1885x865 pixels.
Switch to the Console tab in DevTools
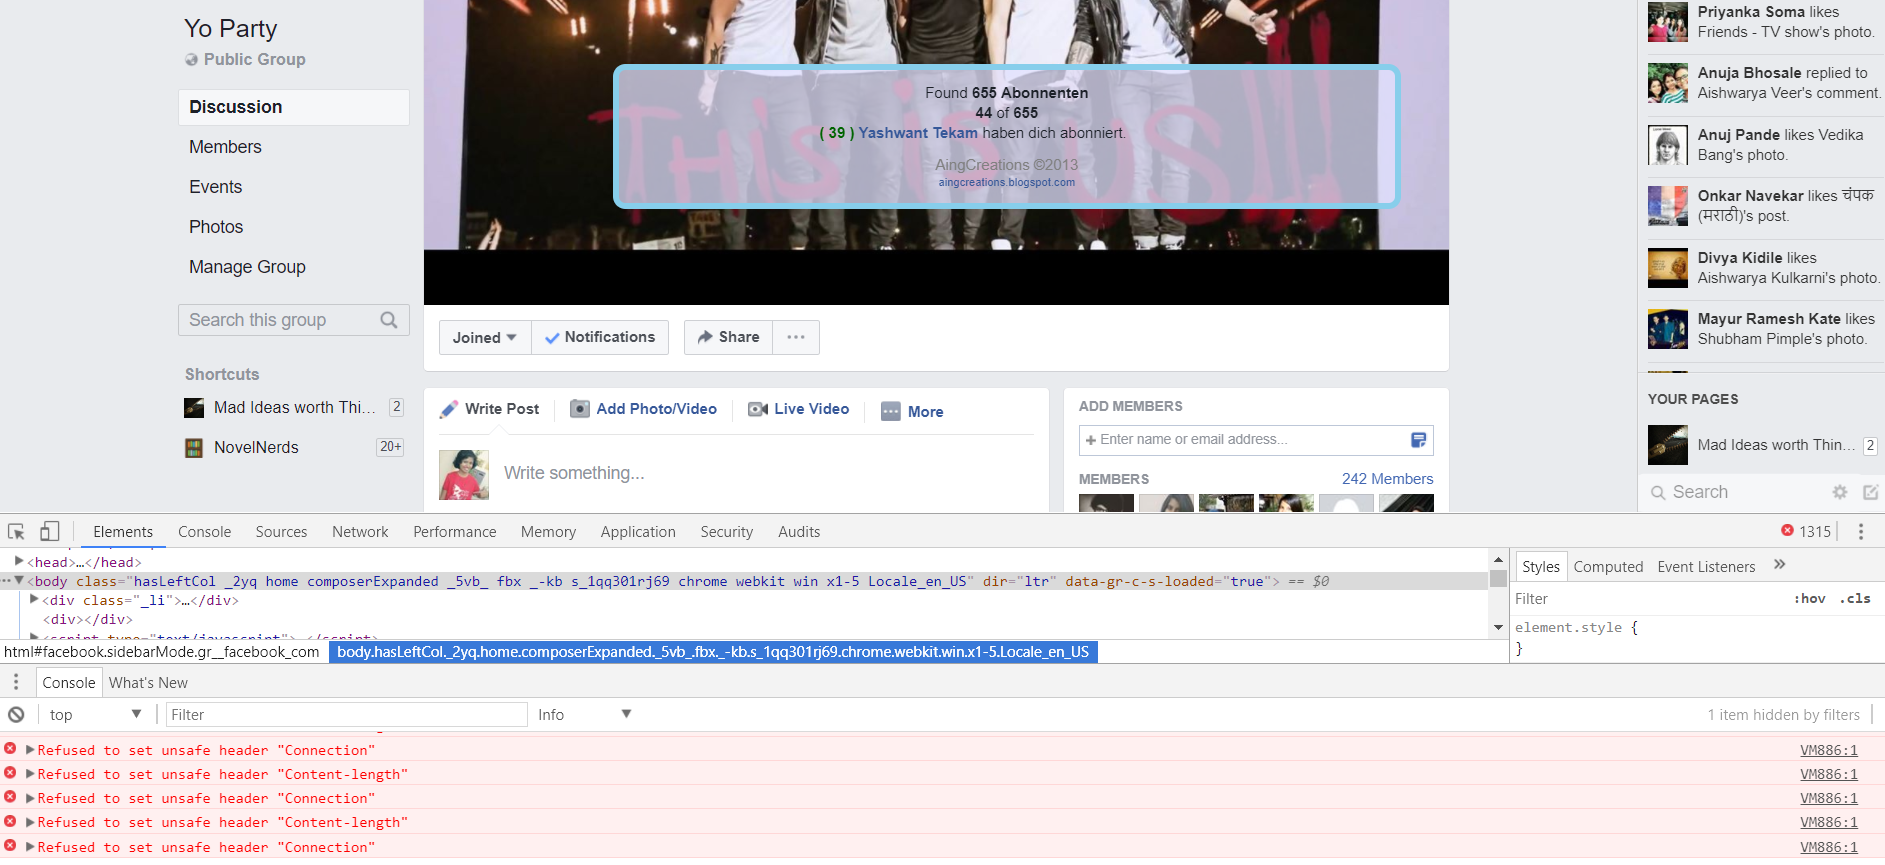[x=204, y=532]
